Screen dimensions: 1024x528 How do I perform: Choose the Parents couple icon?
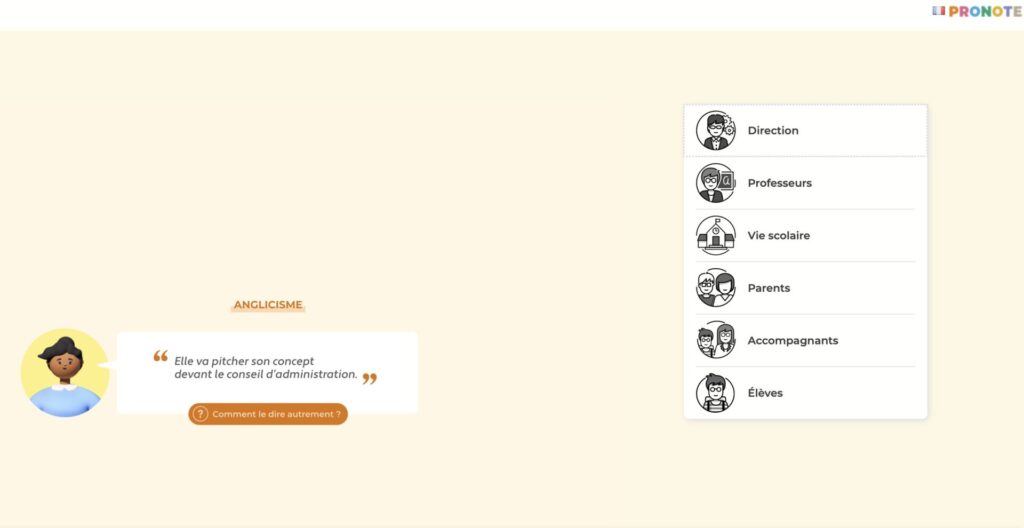[x=716, y=288]
